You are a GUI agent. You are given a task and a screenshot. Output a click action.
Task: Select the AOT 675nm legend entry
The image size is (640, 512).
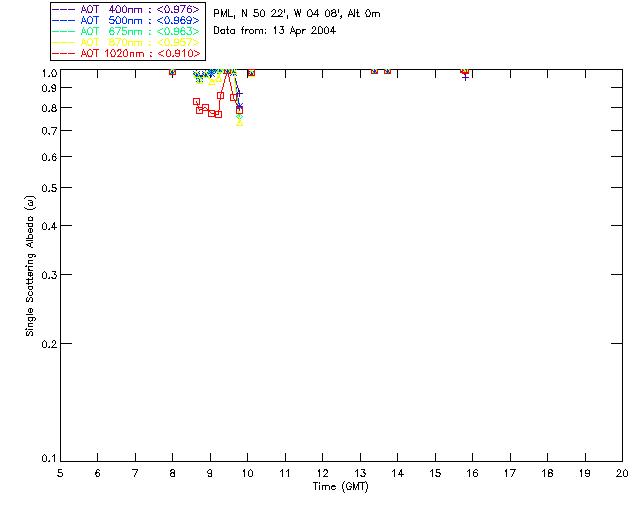click(127, 31)
